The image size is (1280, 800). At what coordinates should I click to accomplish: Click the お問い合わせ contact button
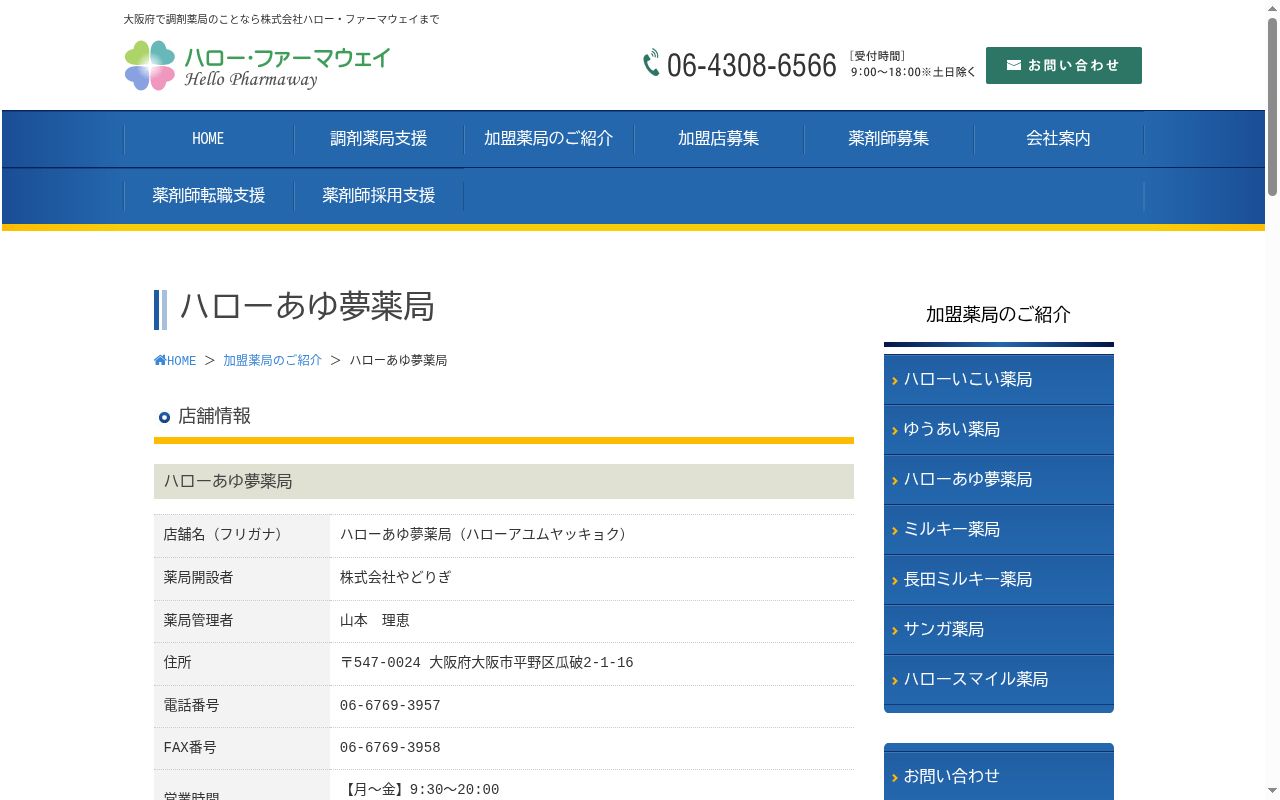pyautogui.click(x=1064, y=65)
